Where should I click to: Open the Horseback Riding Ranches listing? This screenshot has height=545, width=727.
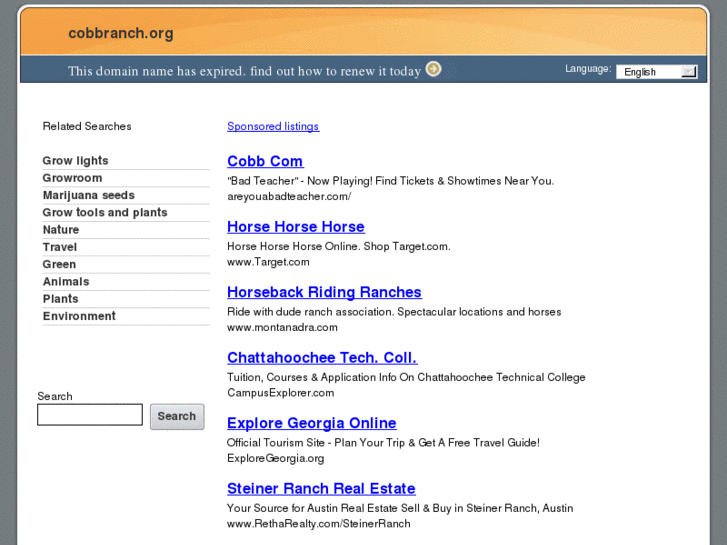coord(324,292)
